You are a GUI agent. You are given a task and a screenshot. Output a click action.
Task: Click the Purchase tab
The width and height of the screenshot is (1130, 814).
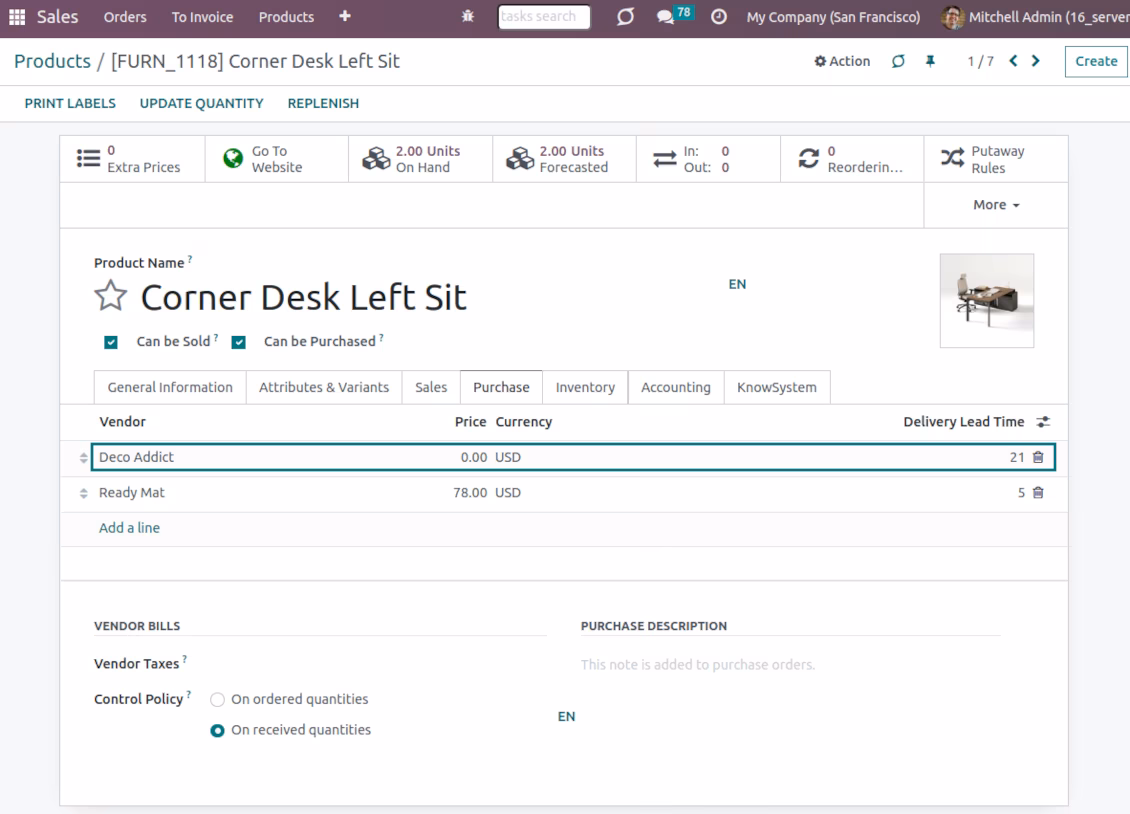[x=501, y=388]
